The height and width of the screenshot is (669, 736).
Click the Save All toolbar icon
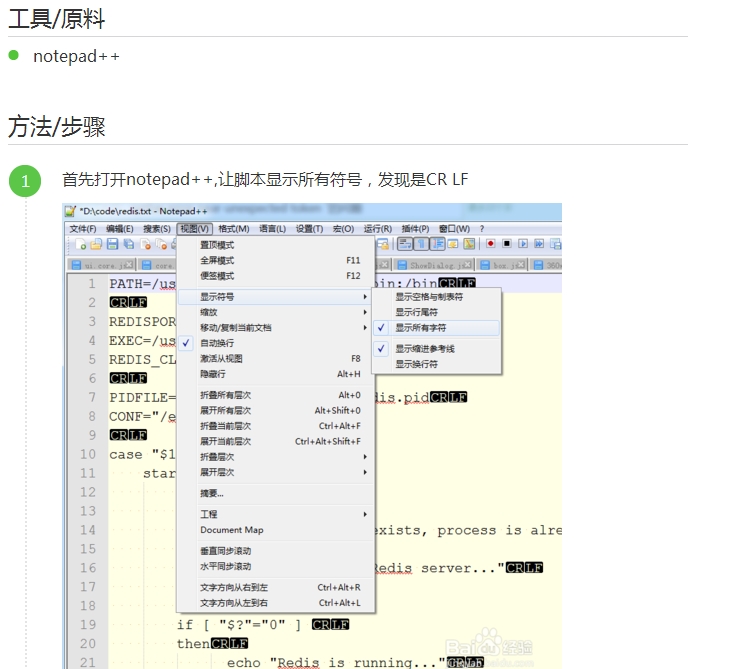click(129, 244)
